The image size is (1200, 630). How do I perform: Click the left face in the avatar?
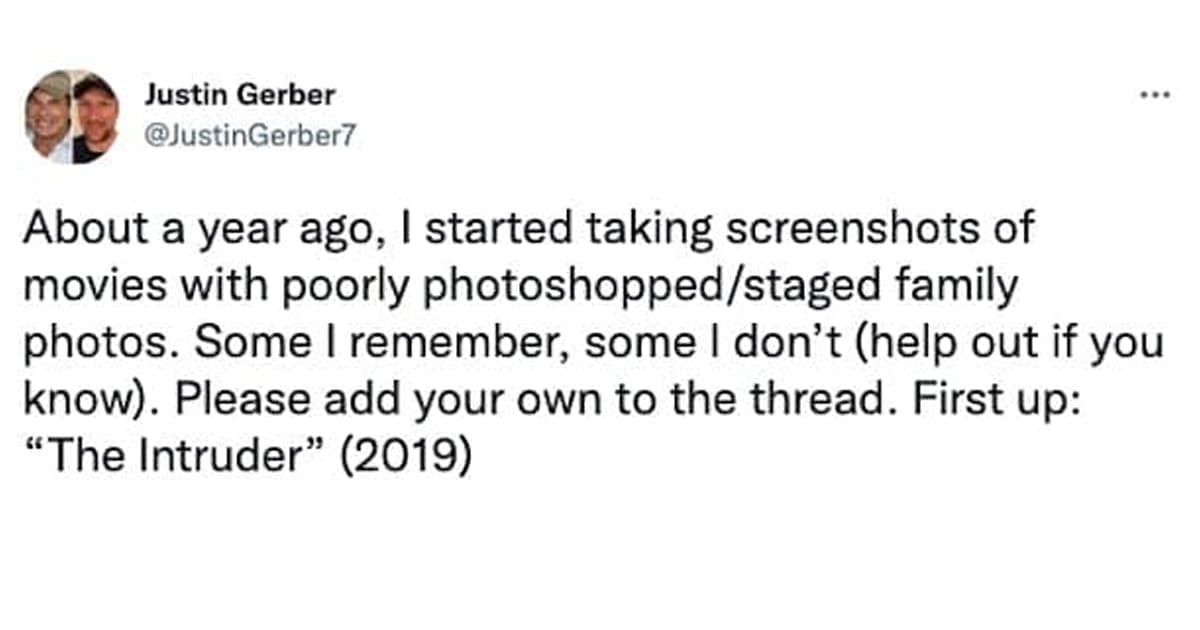(50, 115)
